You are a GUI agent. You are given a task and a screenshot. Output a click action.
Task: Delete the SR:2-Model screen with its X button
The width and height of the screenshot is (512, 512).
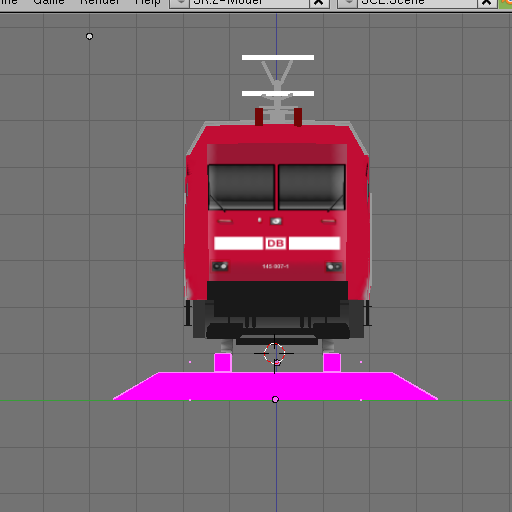pos(319,3)
